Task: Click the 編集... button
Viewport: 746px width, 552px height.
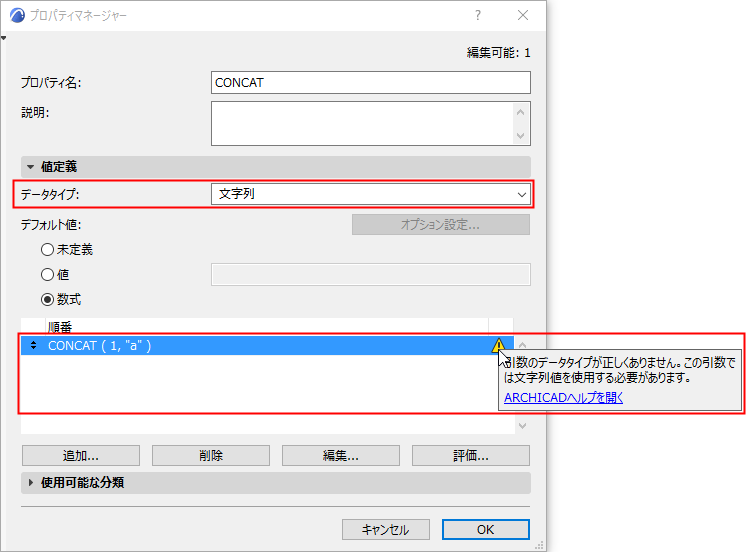Action: click(x=341, y=455)
